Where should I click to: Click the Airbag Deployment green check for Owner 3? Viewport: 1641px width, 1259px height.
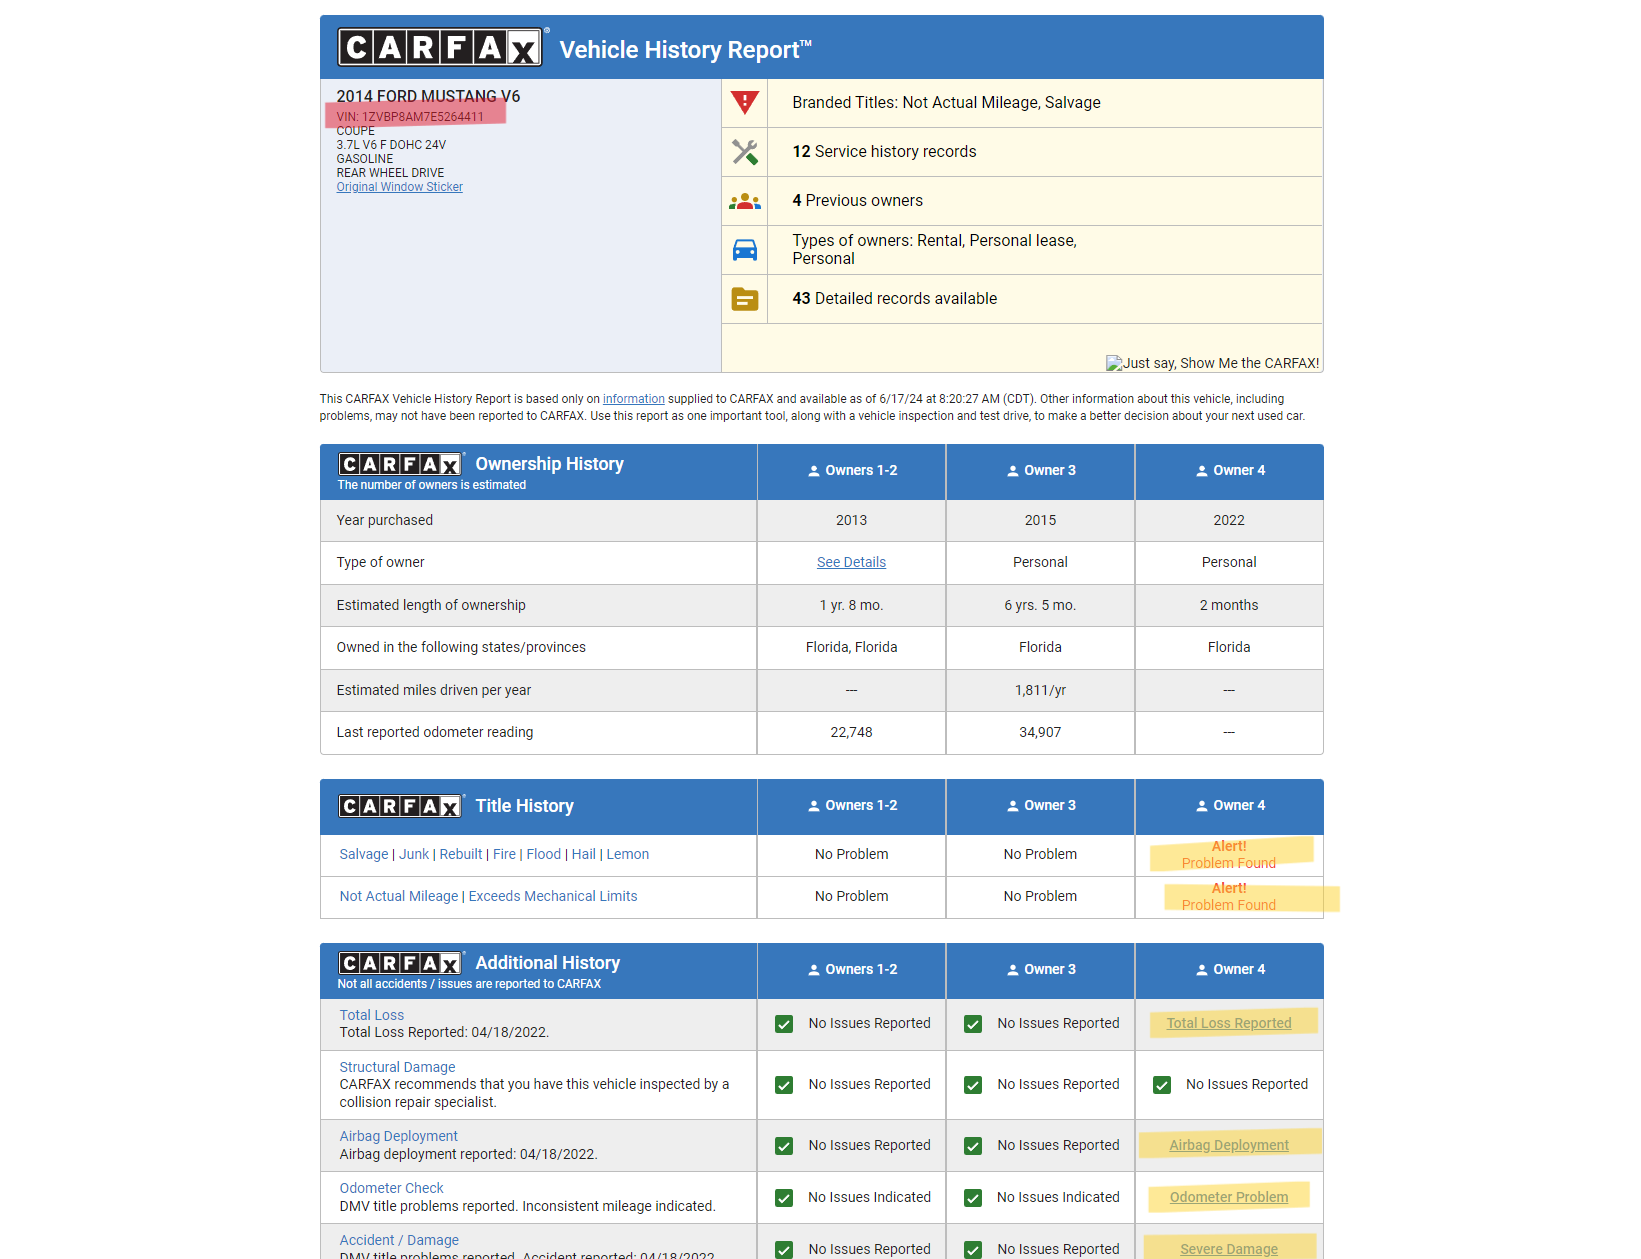pyautogui.click(x=973, y=1146)
